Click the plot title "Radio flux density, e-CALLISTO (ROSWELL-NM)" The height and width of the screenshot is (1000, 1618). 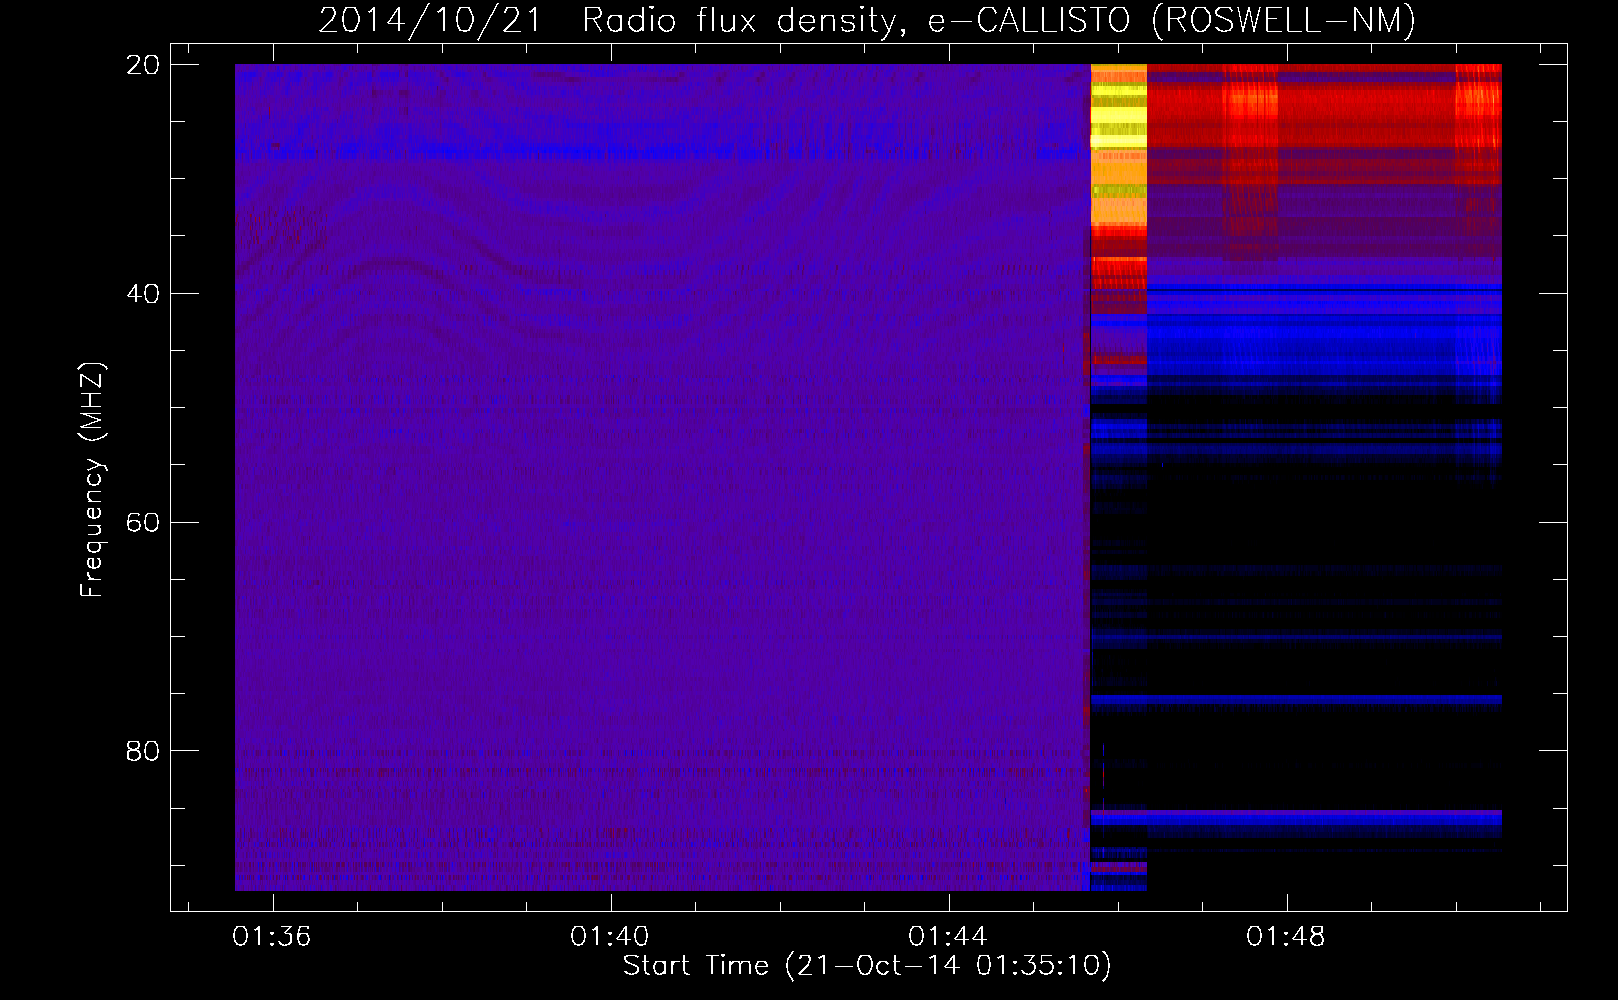pos(999,20)
